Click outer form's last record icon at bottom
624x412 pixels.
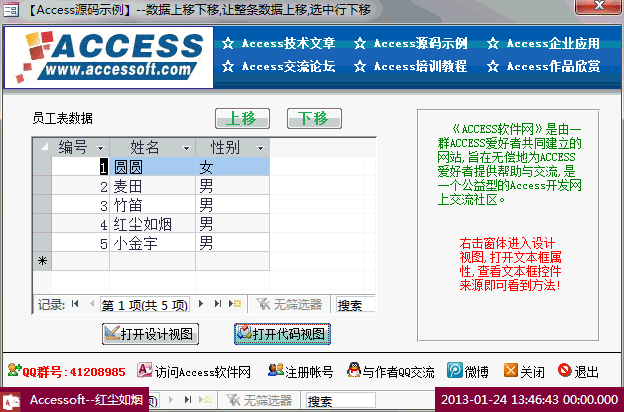pos(187,399)
